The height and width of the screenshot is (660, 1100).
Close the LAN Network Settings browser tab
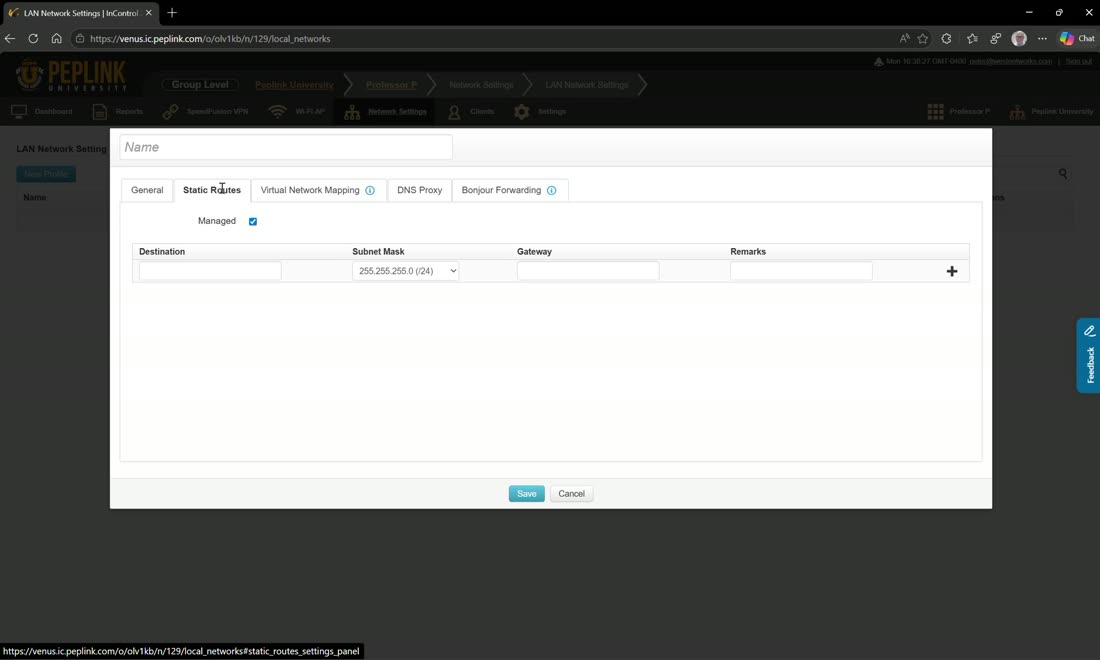tap(149, 13)
